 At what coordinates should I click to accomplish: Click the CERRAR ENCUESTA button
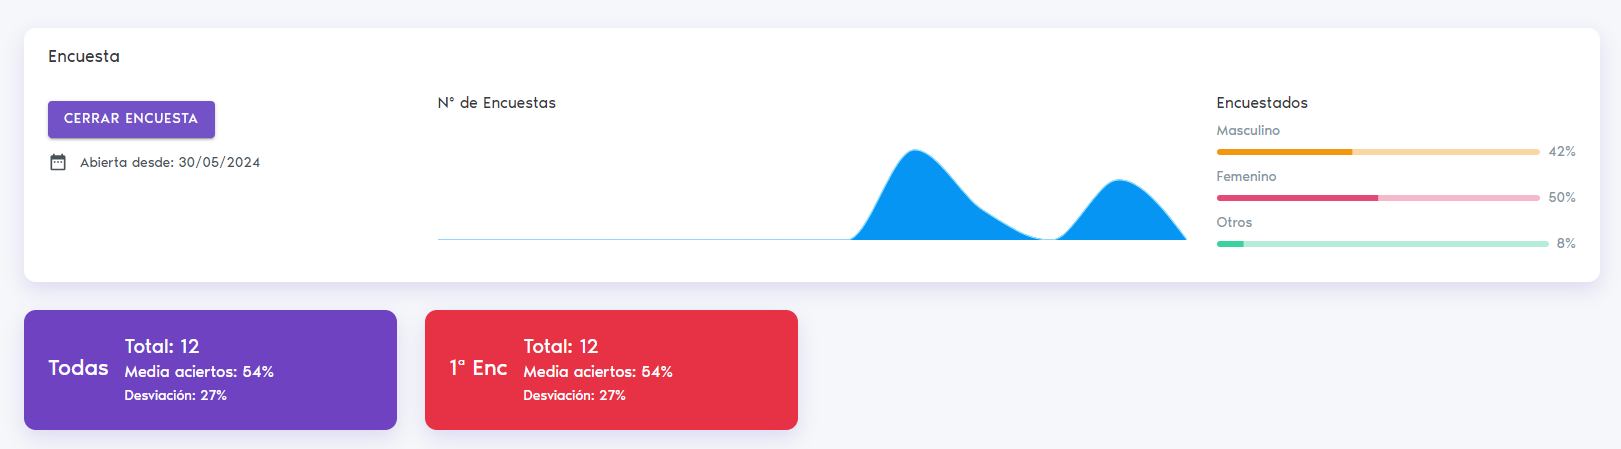click(x=131, y=119)
